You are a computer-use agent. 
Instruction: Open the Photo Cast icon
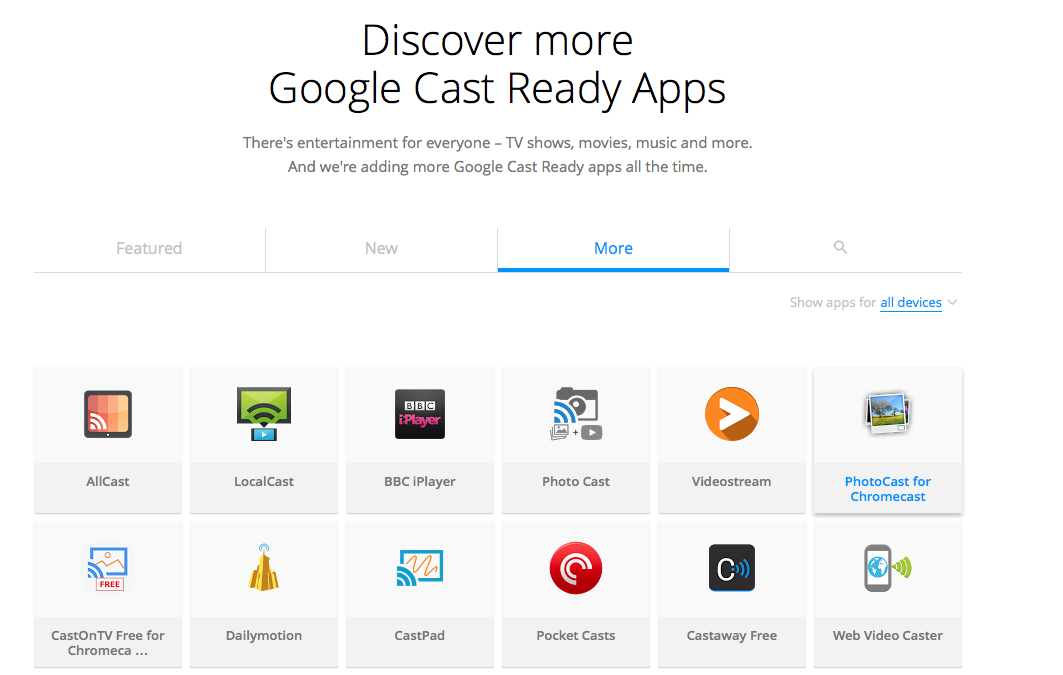(575, 413)
